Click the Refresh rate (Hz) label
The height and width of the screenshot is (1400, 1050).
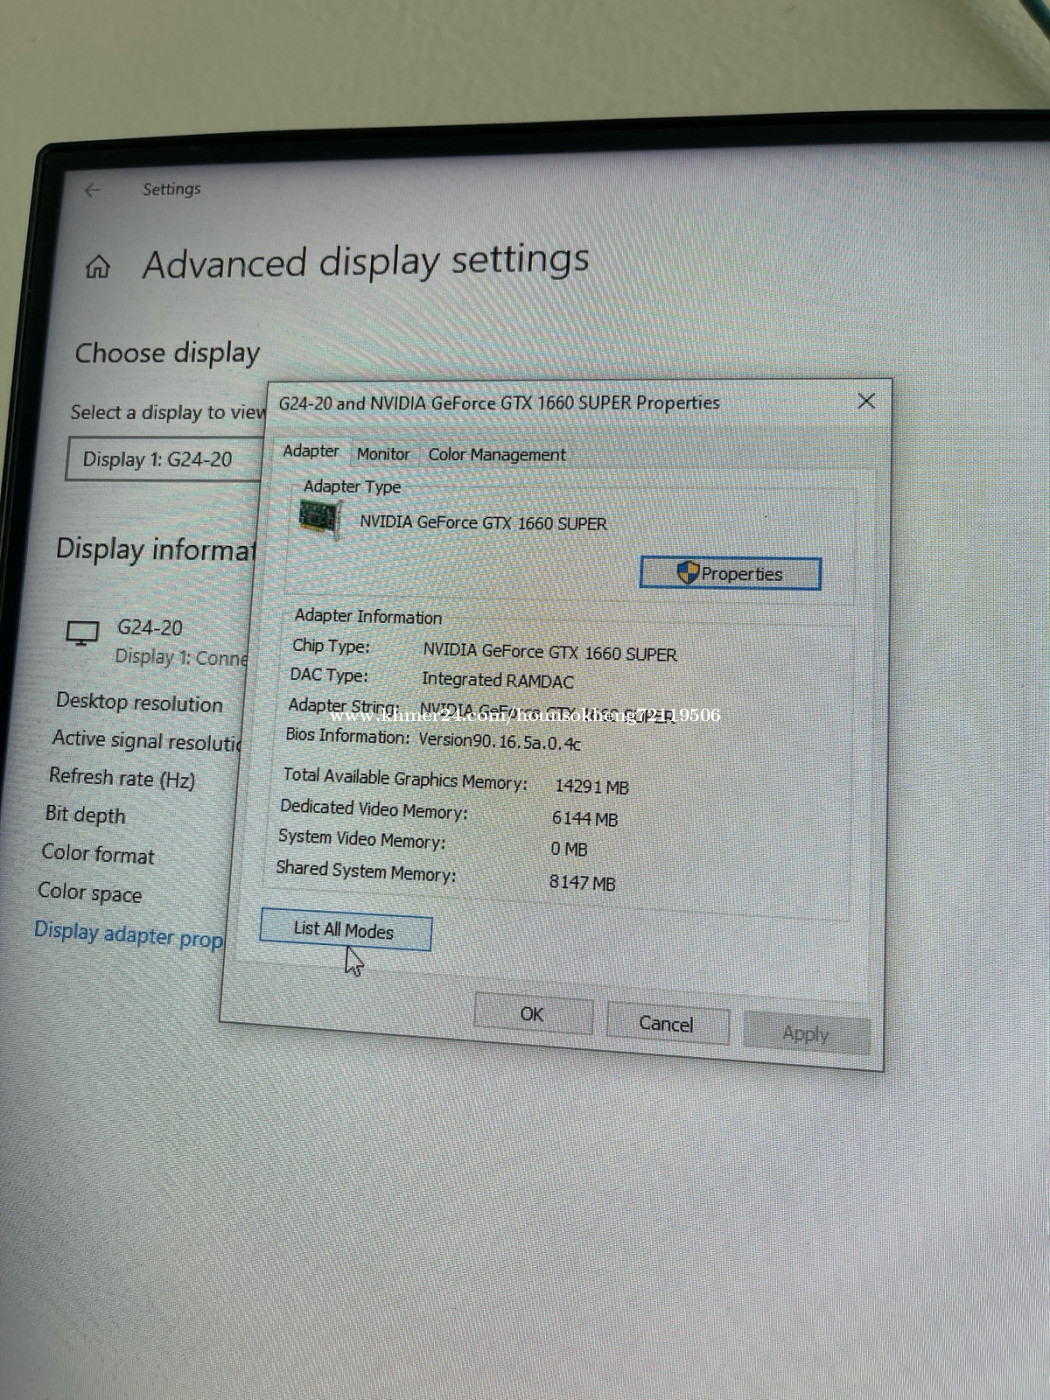pos(122,778)
